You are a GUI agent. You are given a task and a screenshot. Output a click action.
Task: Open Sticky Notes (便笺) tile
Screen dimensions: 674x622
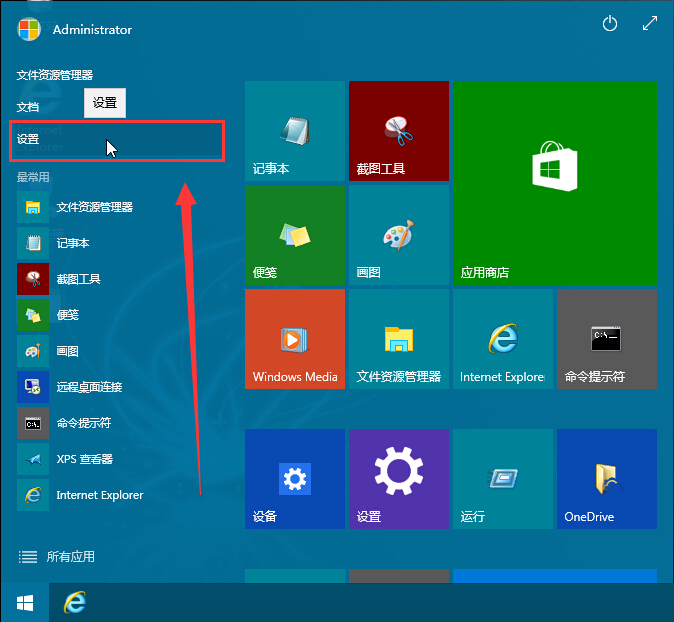pos(294,235)
